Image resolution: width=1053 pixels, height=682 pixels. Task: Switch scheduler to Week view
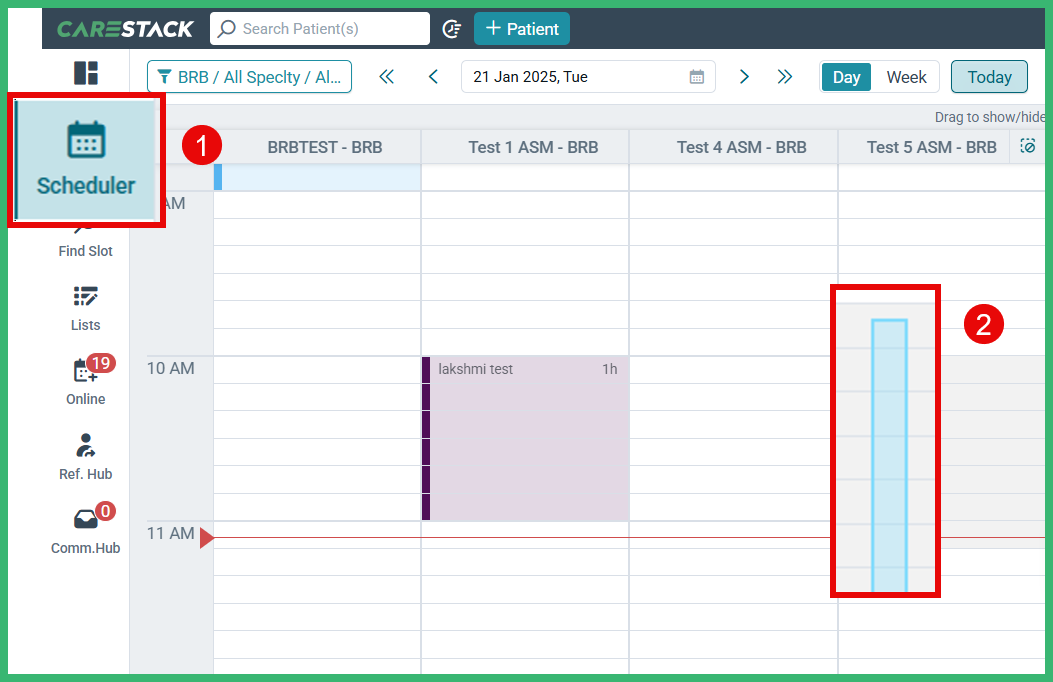(906, 76)
